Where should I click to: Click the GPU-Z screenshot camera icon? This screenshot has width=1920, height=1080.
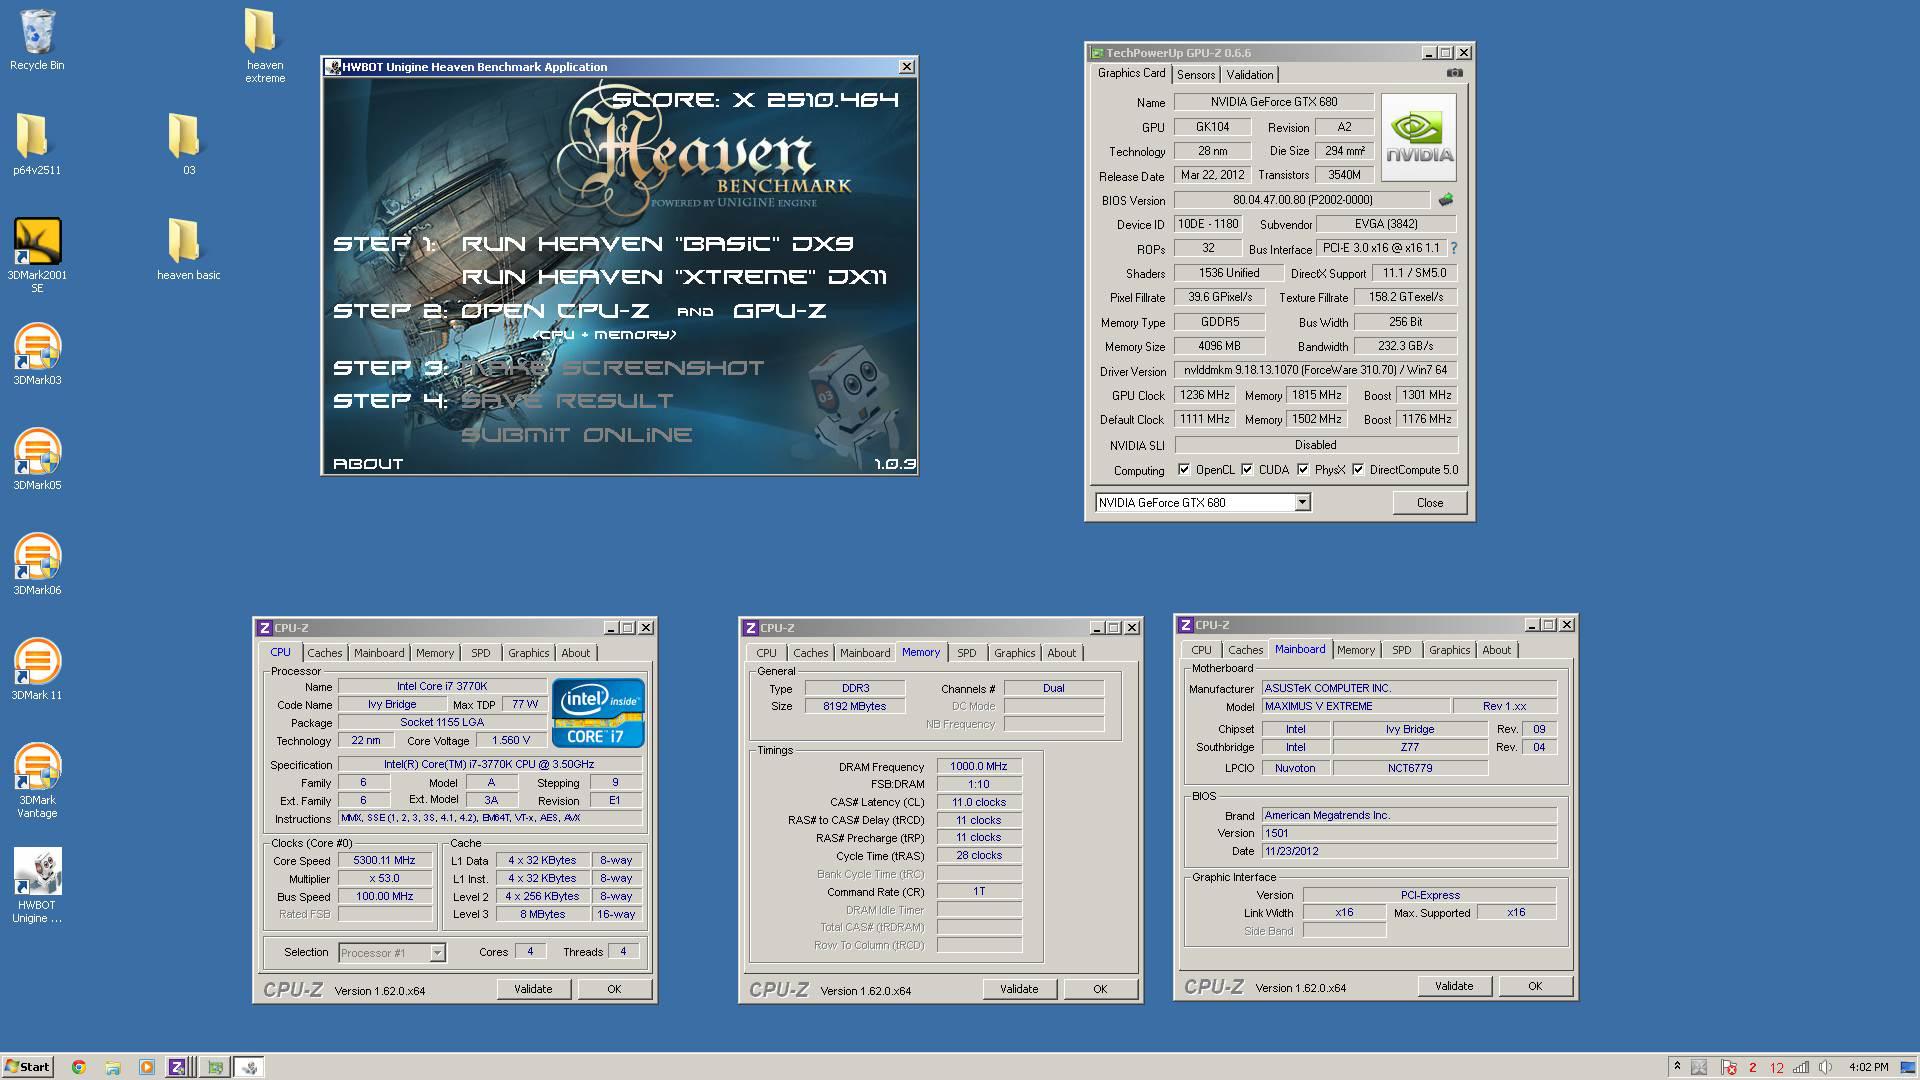[1455, 73]
